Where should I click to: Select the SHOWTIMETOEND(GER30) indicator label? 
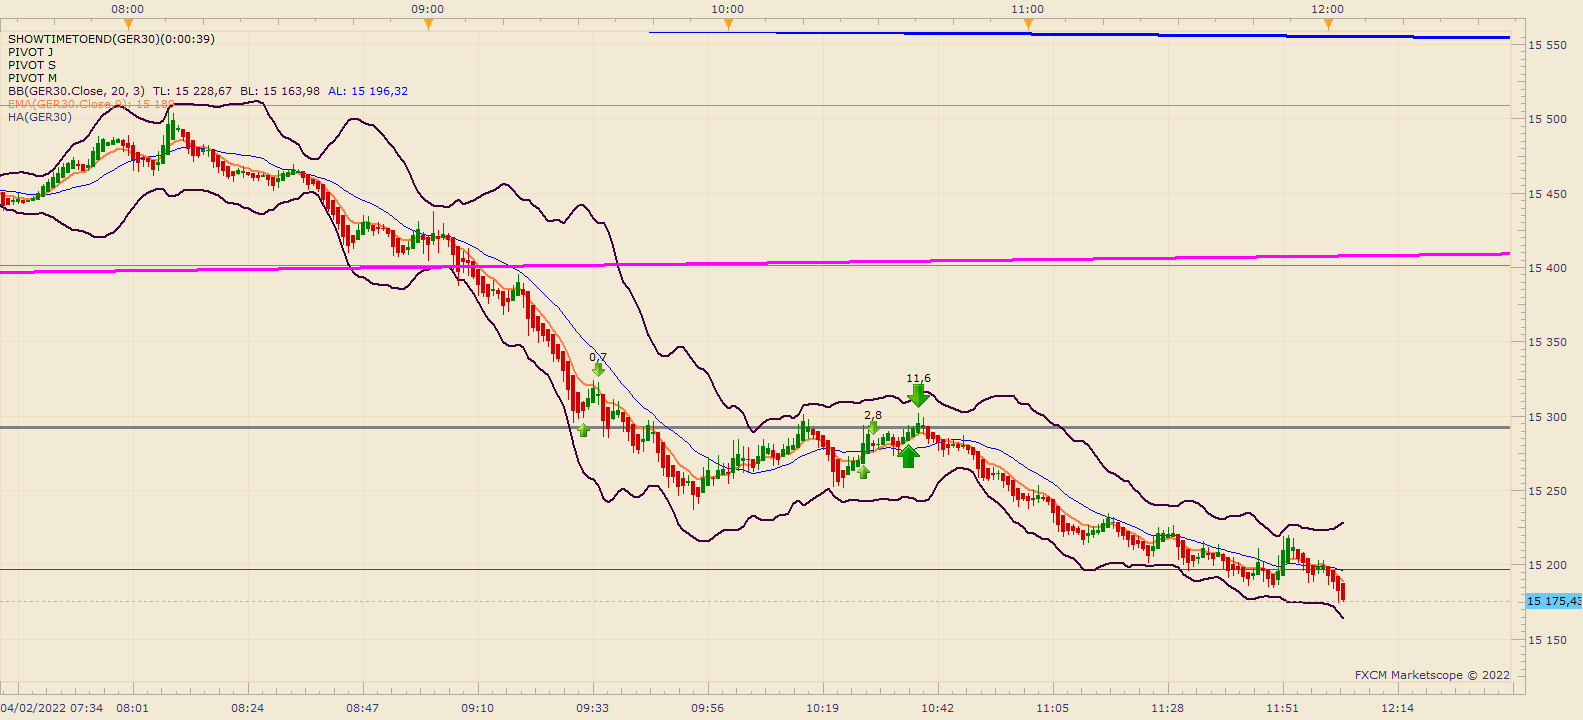coord(111,39)
